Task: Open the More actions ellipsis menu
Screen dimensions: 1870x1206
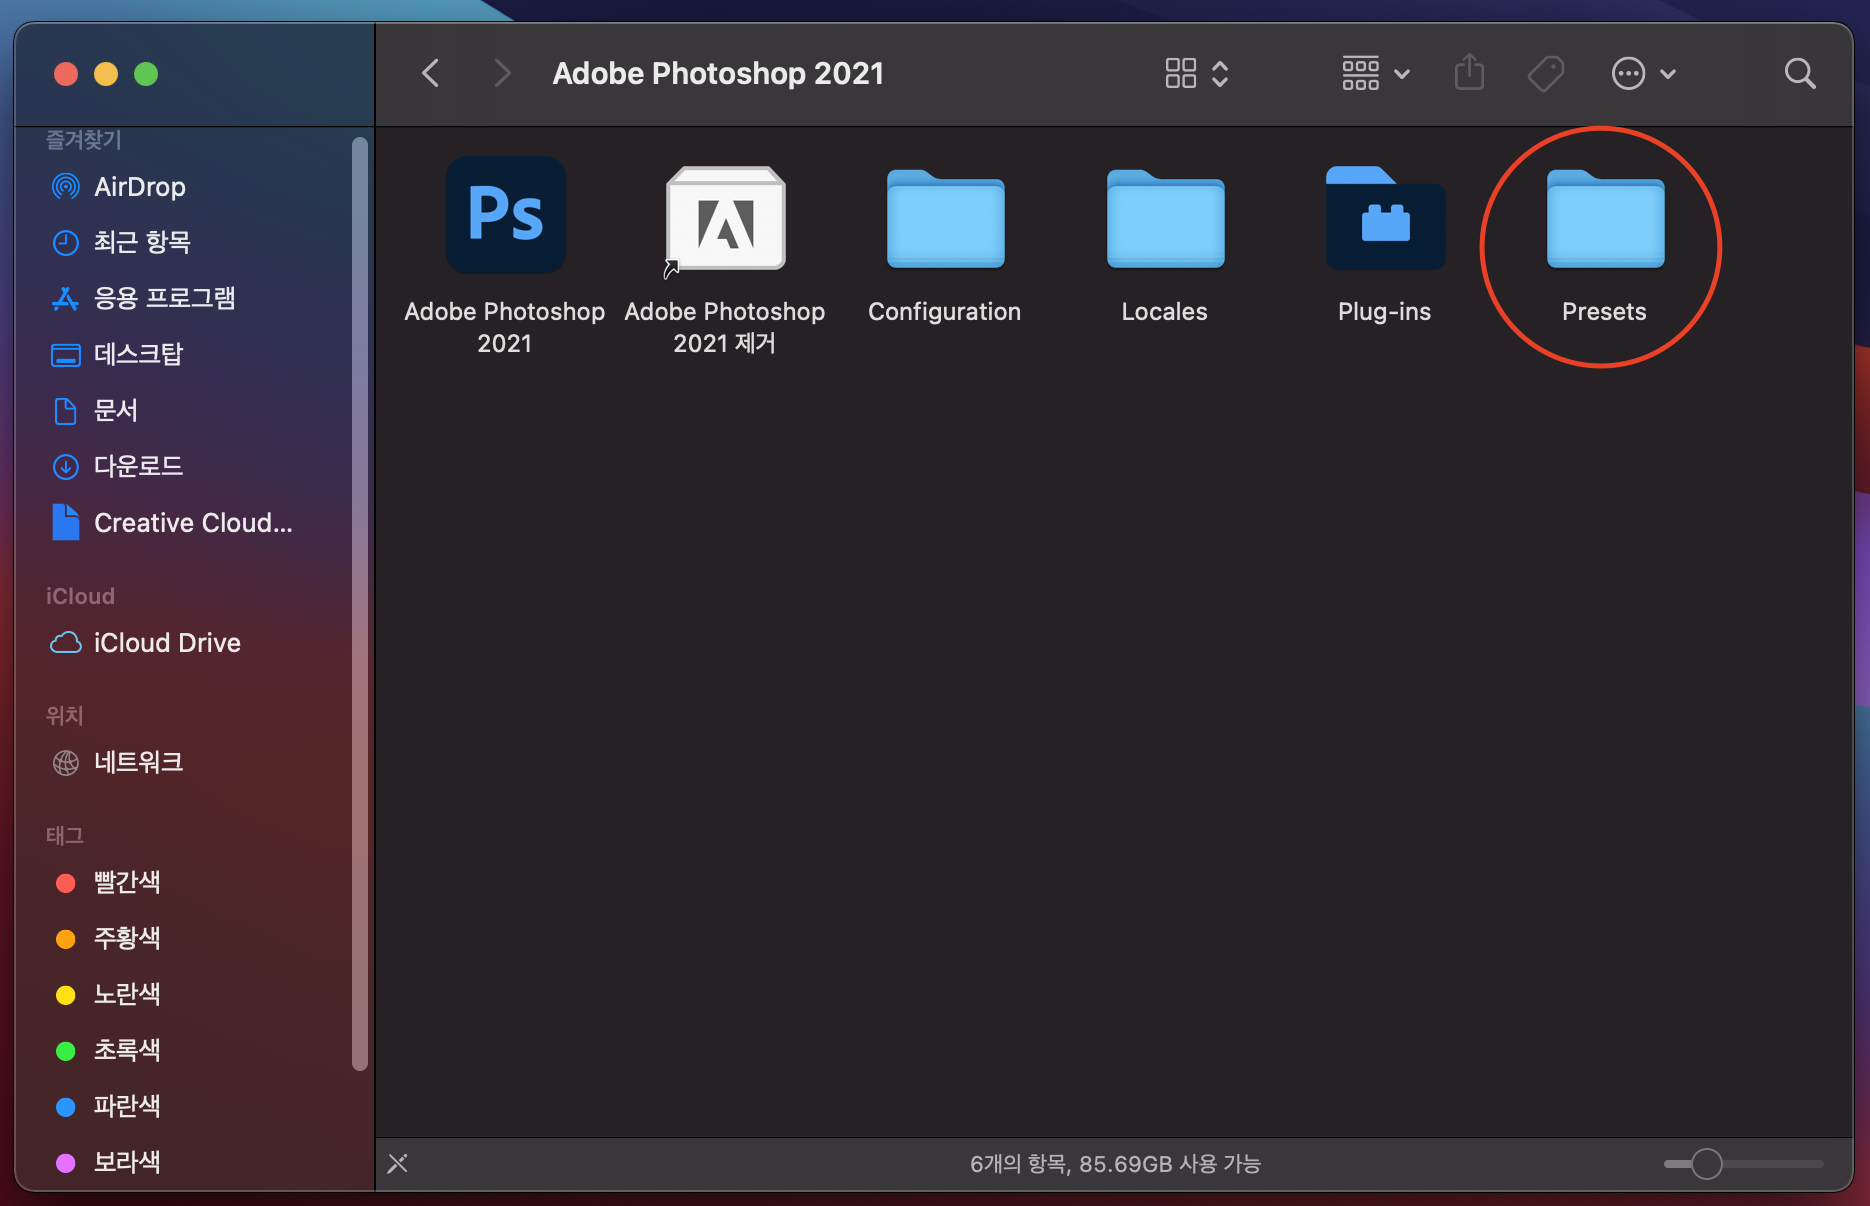Action: (x=1643, y=73)
